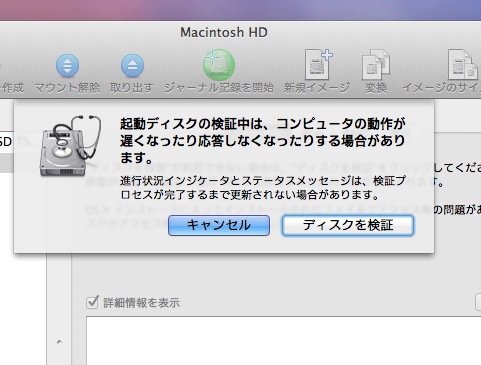Viewport: 481px width, 365px height.
Task: Click the イメージのサイズ resize image icon
Action: [x=462, y=65]
